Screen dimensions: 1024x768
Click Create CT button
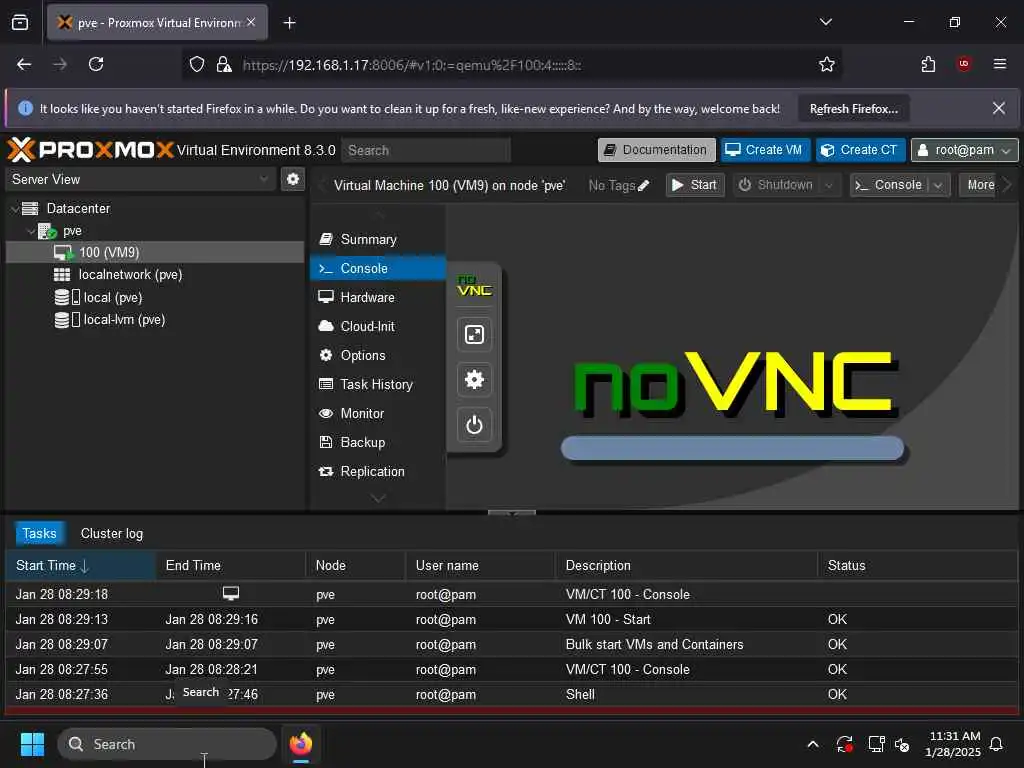pyautogui.click(x=861, y=150)
